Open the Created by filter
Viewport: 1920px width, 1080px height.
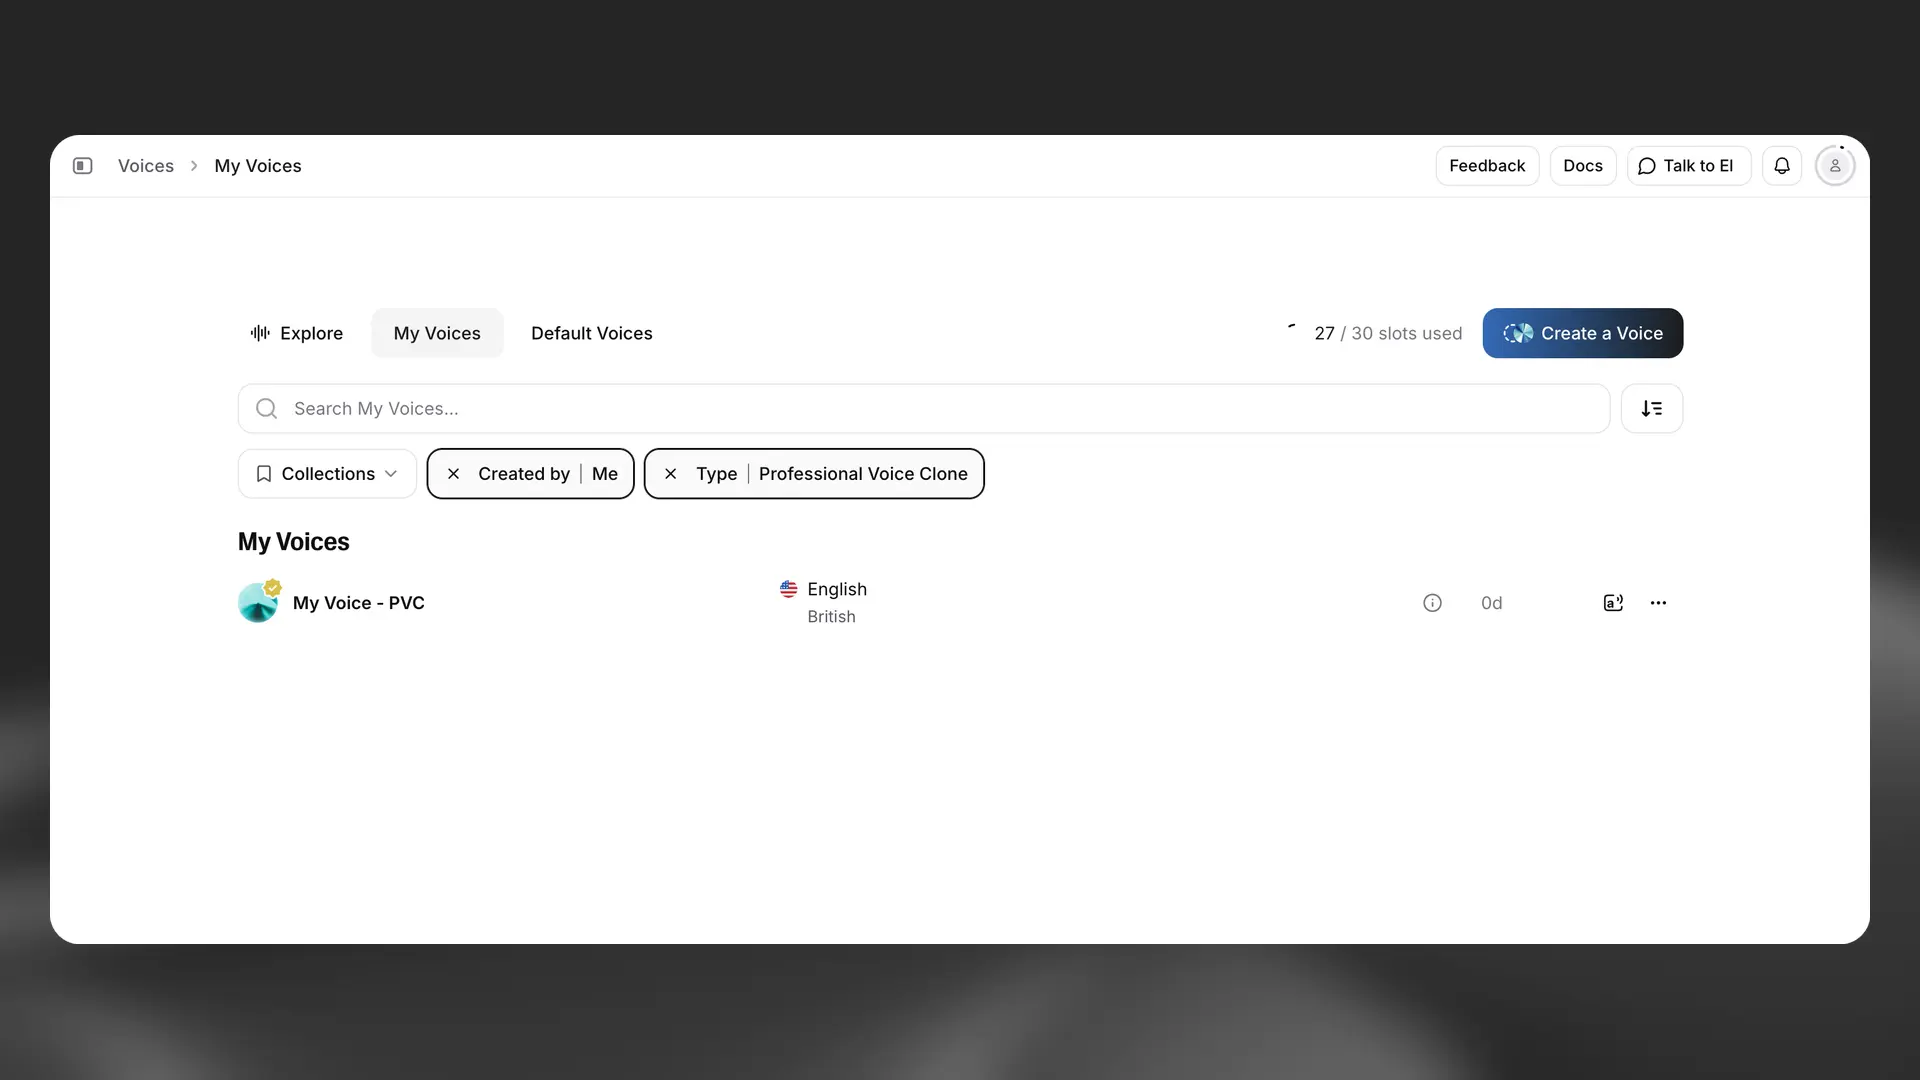click(524, 473)
